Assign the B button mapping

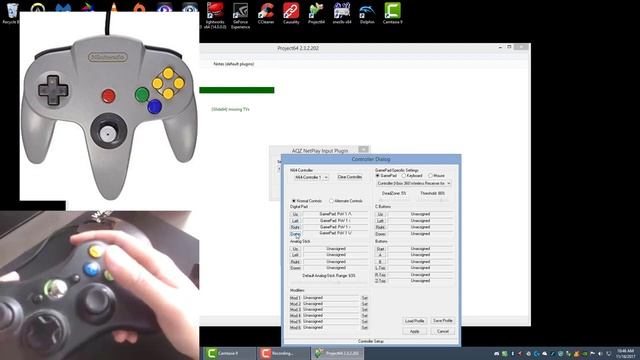click(x=380, y=262)
